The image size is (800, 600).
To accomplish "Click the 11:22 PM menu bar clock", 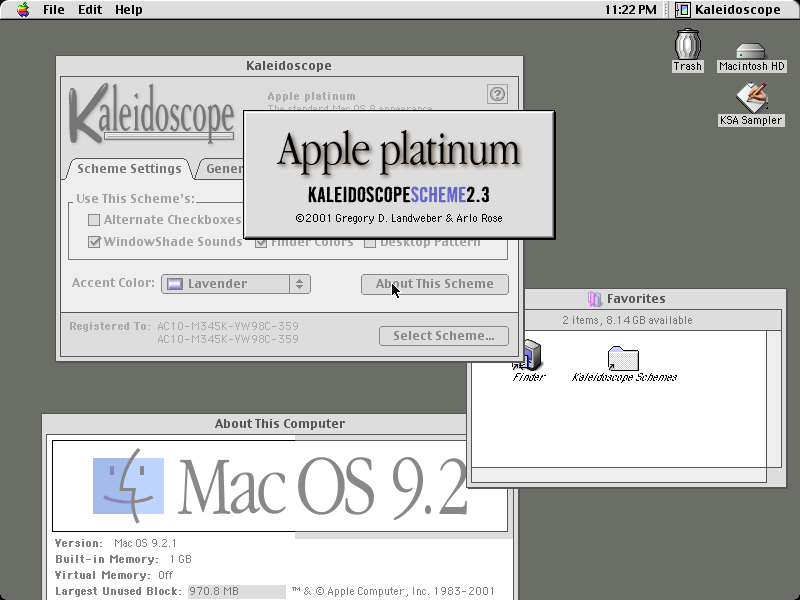I will [631, 10].
